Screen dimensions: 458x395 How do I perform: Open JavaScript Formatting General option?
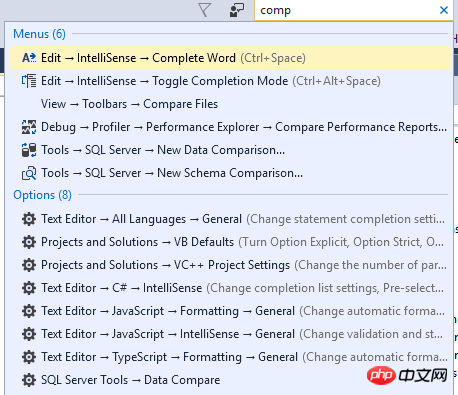tap(230, 311)
